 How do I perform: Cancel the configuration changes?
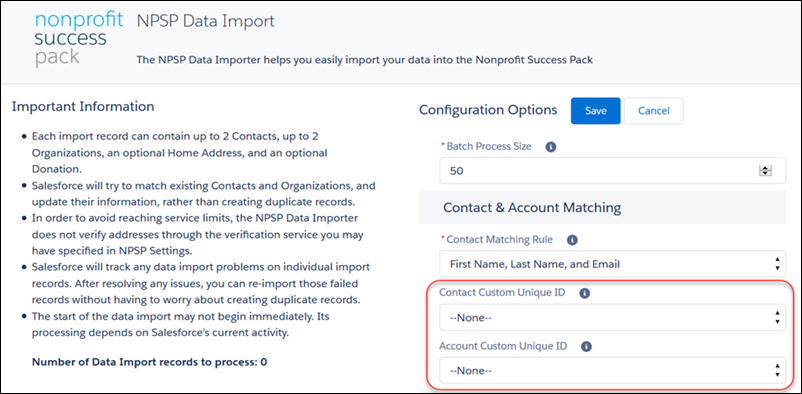(x=654, y=111)
